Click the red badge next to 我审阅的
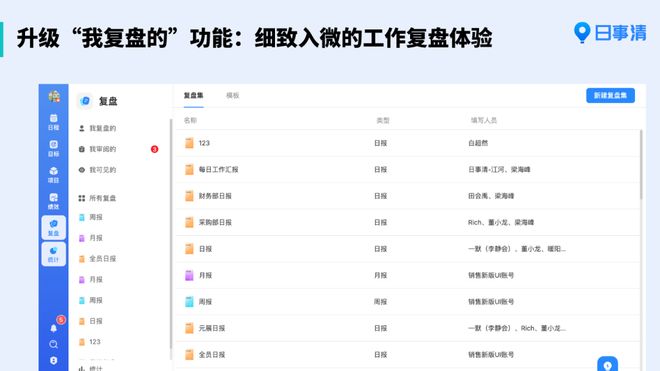Image resolution: width=660 pixels, height=371 pixels. (154, 149)
